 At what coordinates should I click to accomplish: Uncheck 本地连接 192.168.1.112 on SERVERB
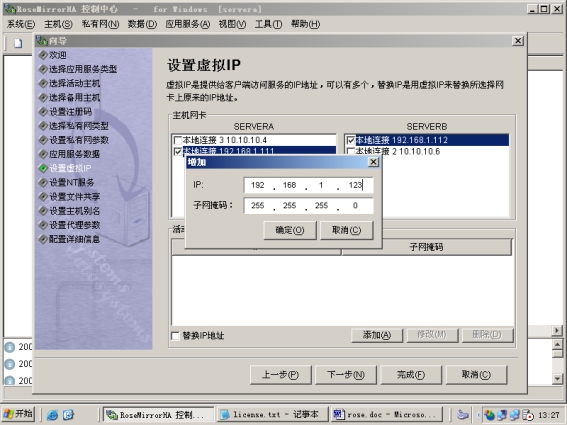351,140
